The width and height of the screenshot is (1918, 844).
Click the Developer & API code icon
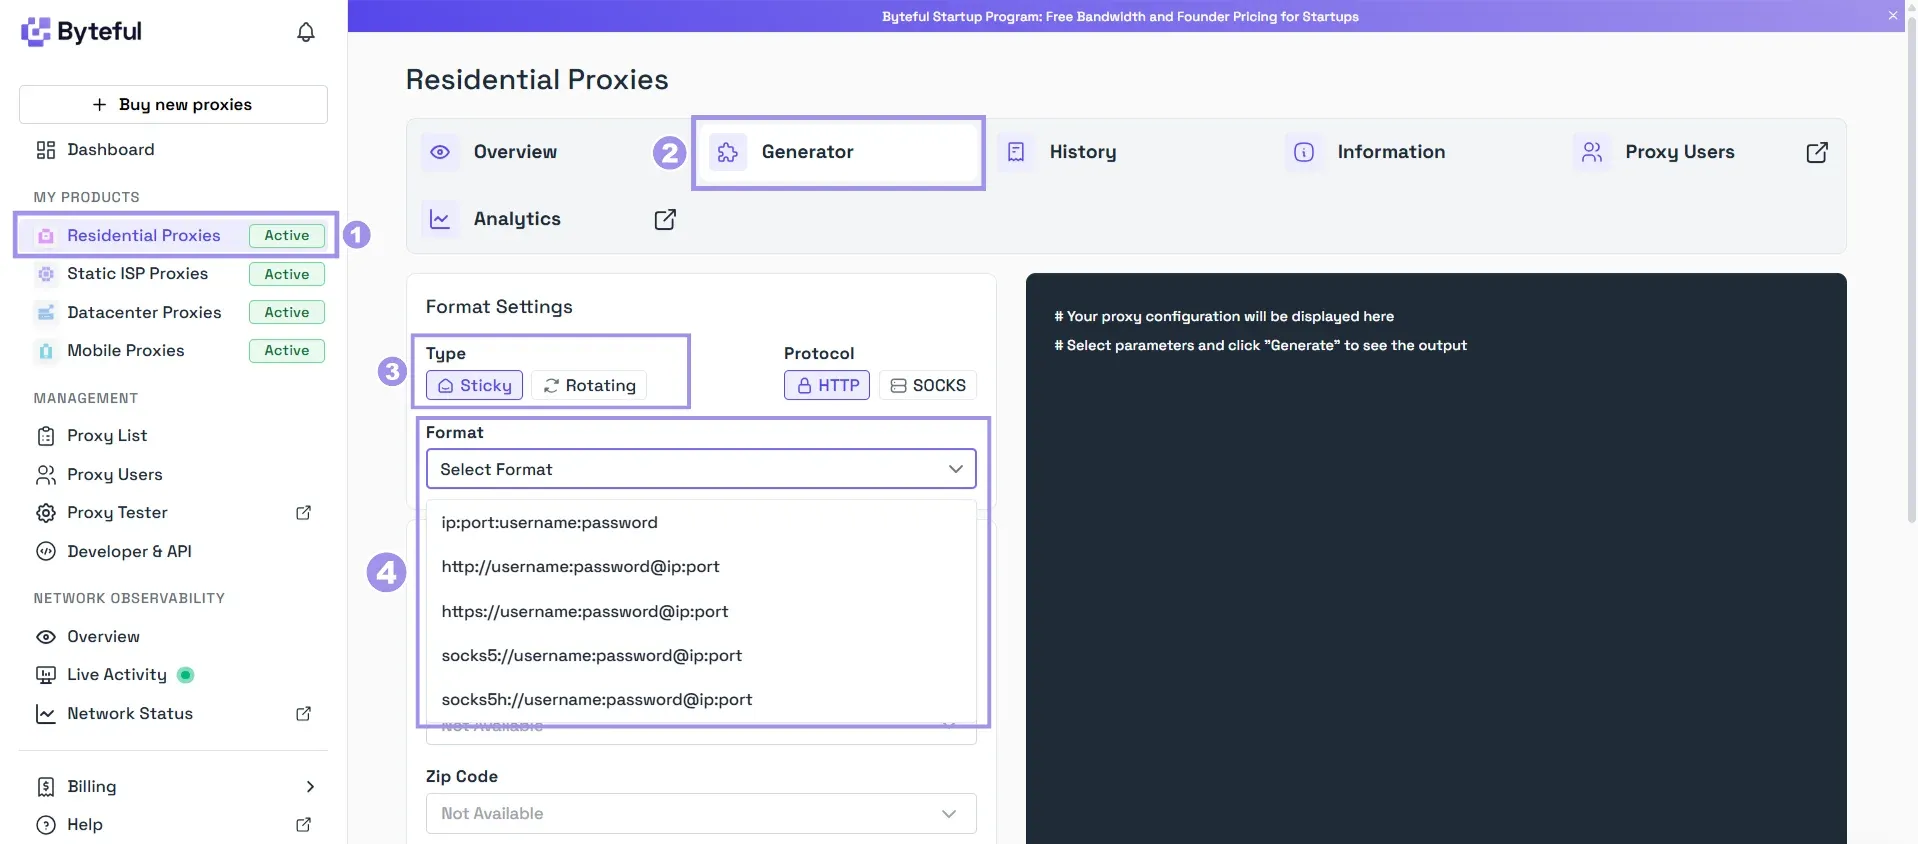tap(46, 551)
